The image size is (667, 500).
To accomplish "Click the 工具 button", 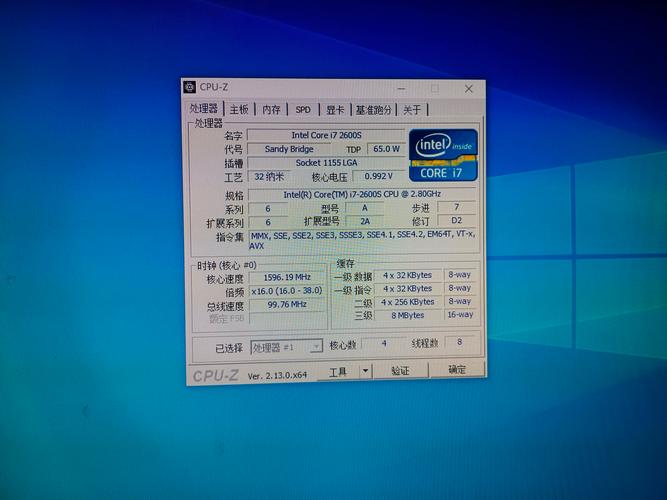I will point(338,371).
